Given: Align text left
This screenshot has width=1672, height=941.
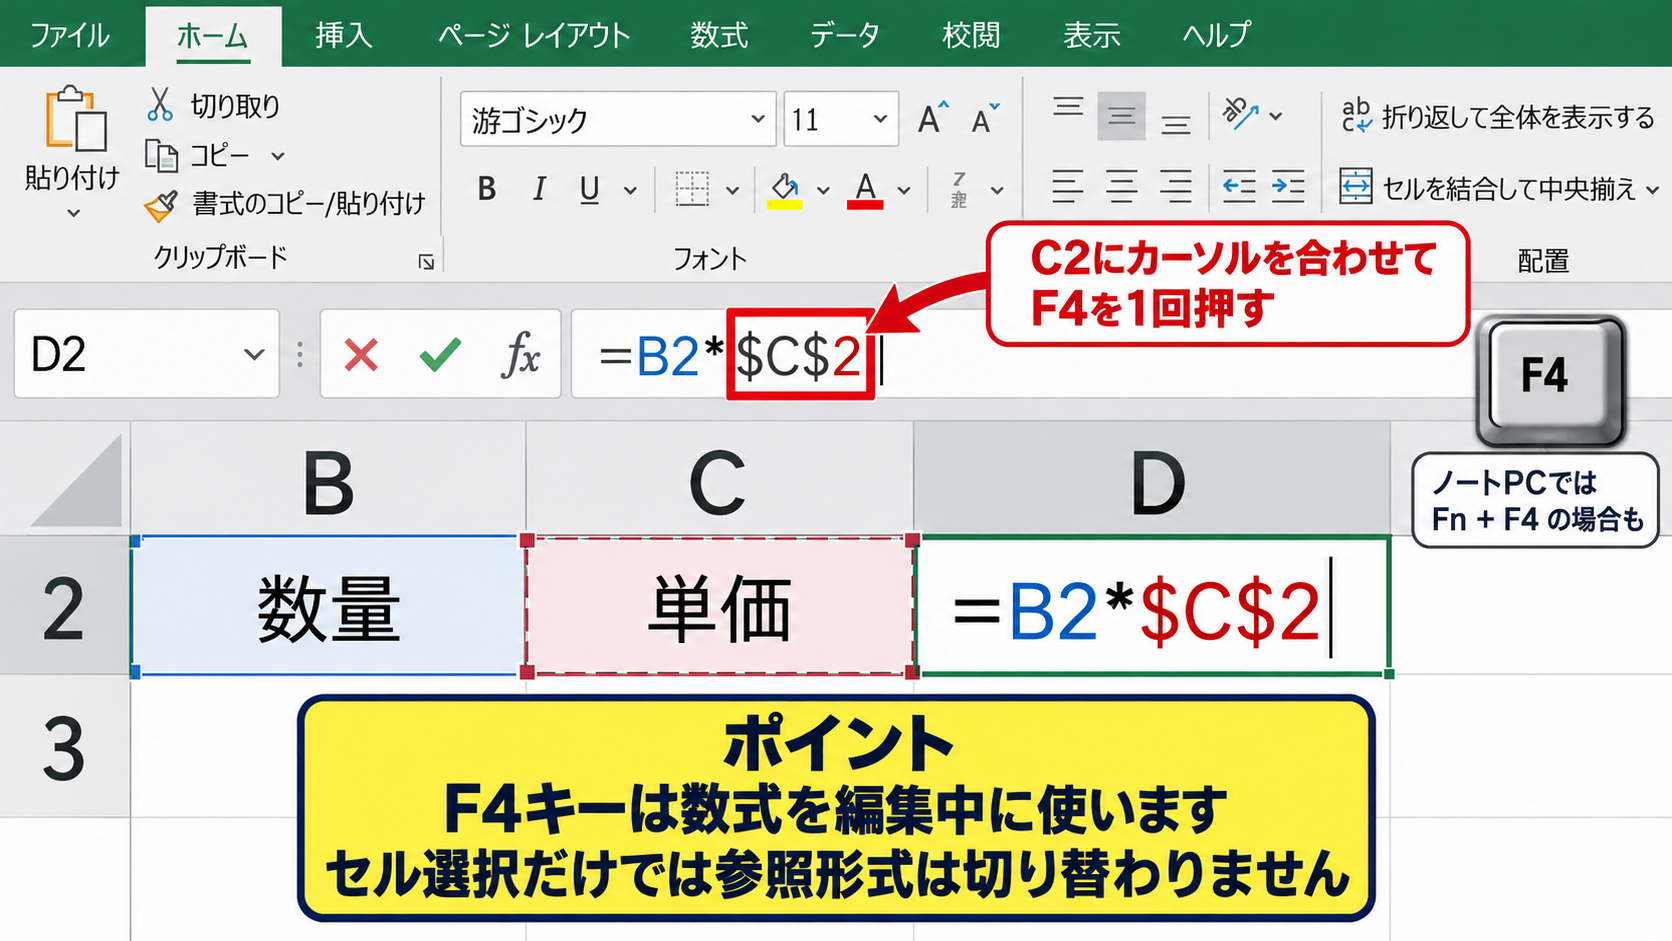Looking at the screenshot, I should coord(1068,187).
